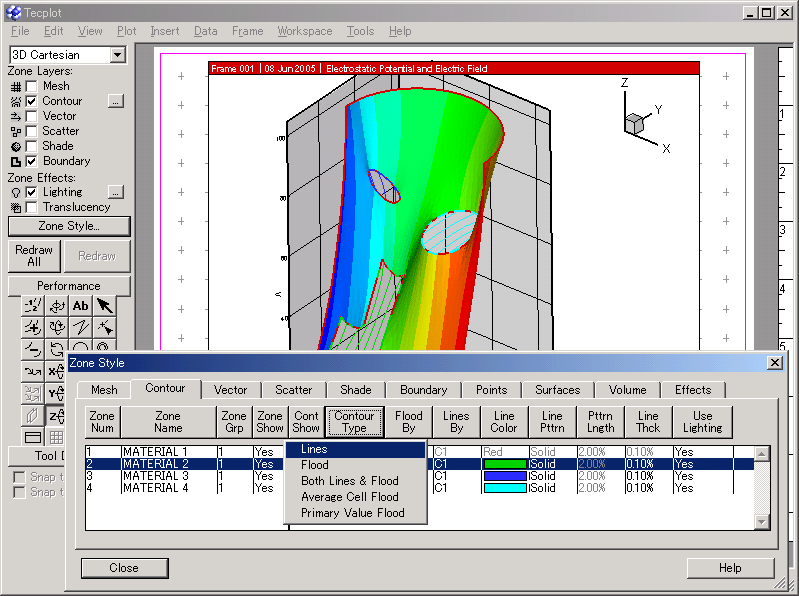
Task: Open the Use Lighting column dropdown
Action: 702,422
